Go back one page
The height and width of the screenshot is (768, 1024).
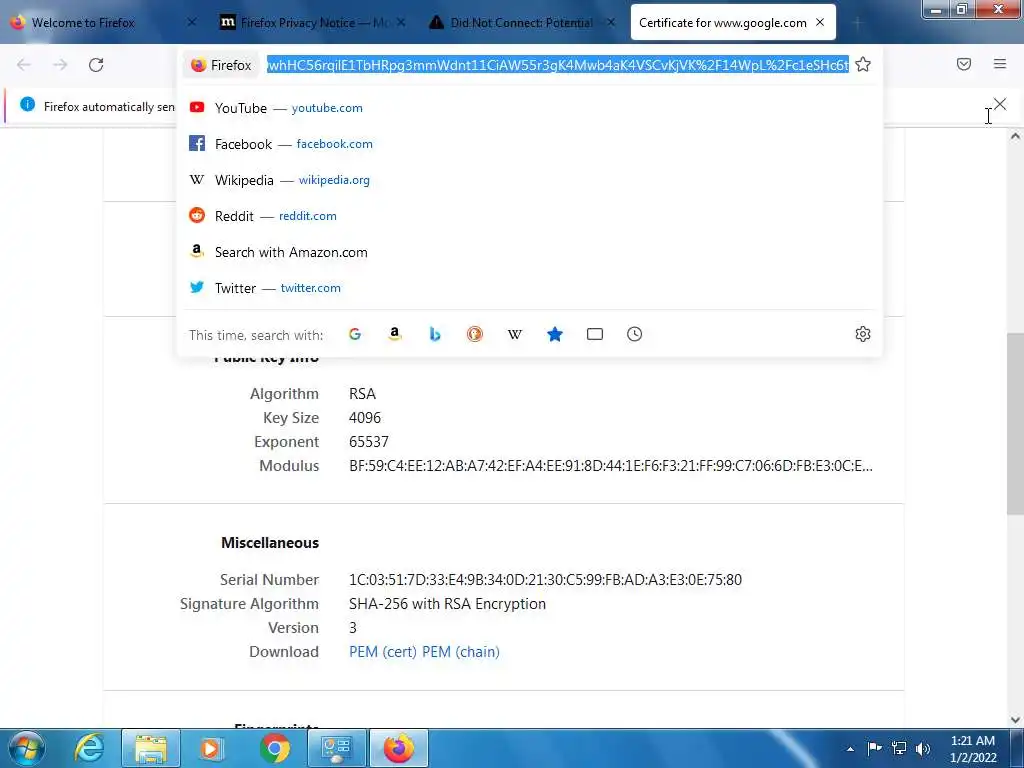(x=24, y=65)
